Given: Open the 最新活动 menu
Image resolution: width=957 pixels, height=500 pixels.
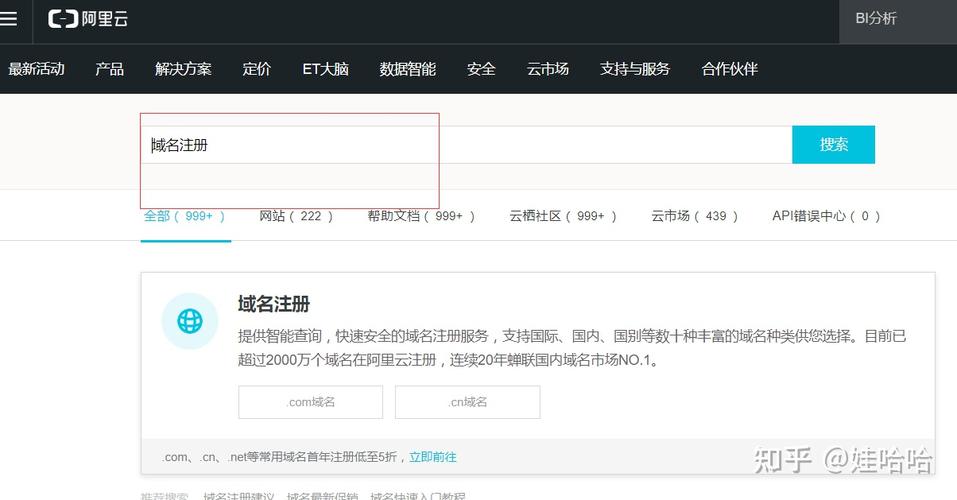Looking at the screenshot, I should [x=36, y=69].
